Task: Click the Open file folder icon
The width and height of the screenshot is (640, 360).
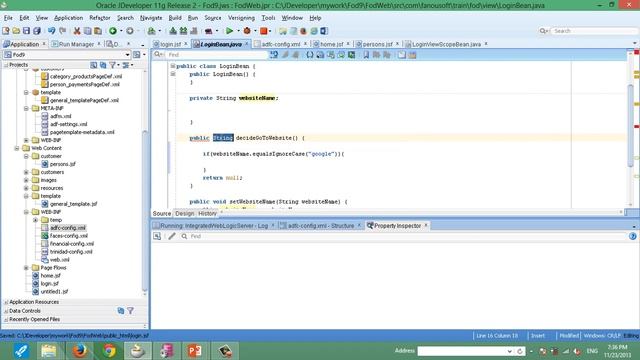Action: click(16, 31)
